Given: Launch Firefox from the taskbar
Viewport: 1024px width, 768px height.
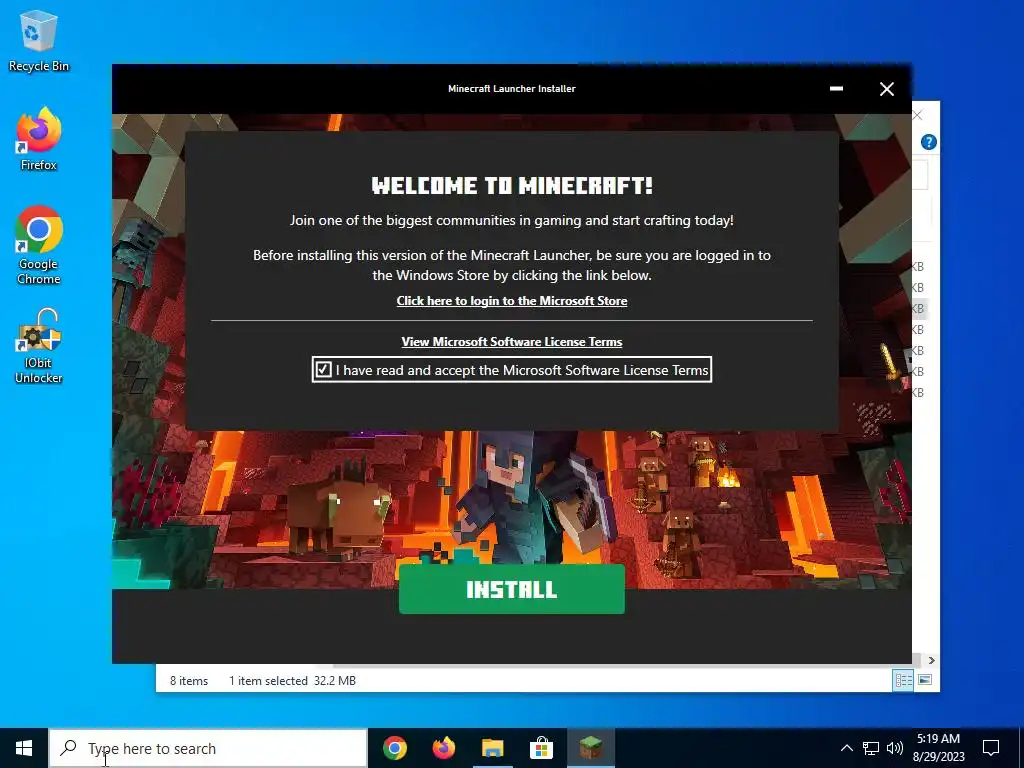Looking at the screenshot, I should [443, 748].
